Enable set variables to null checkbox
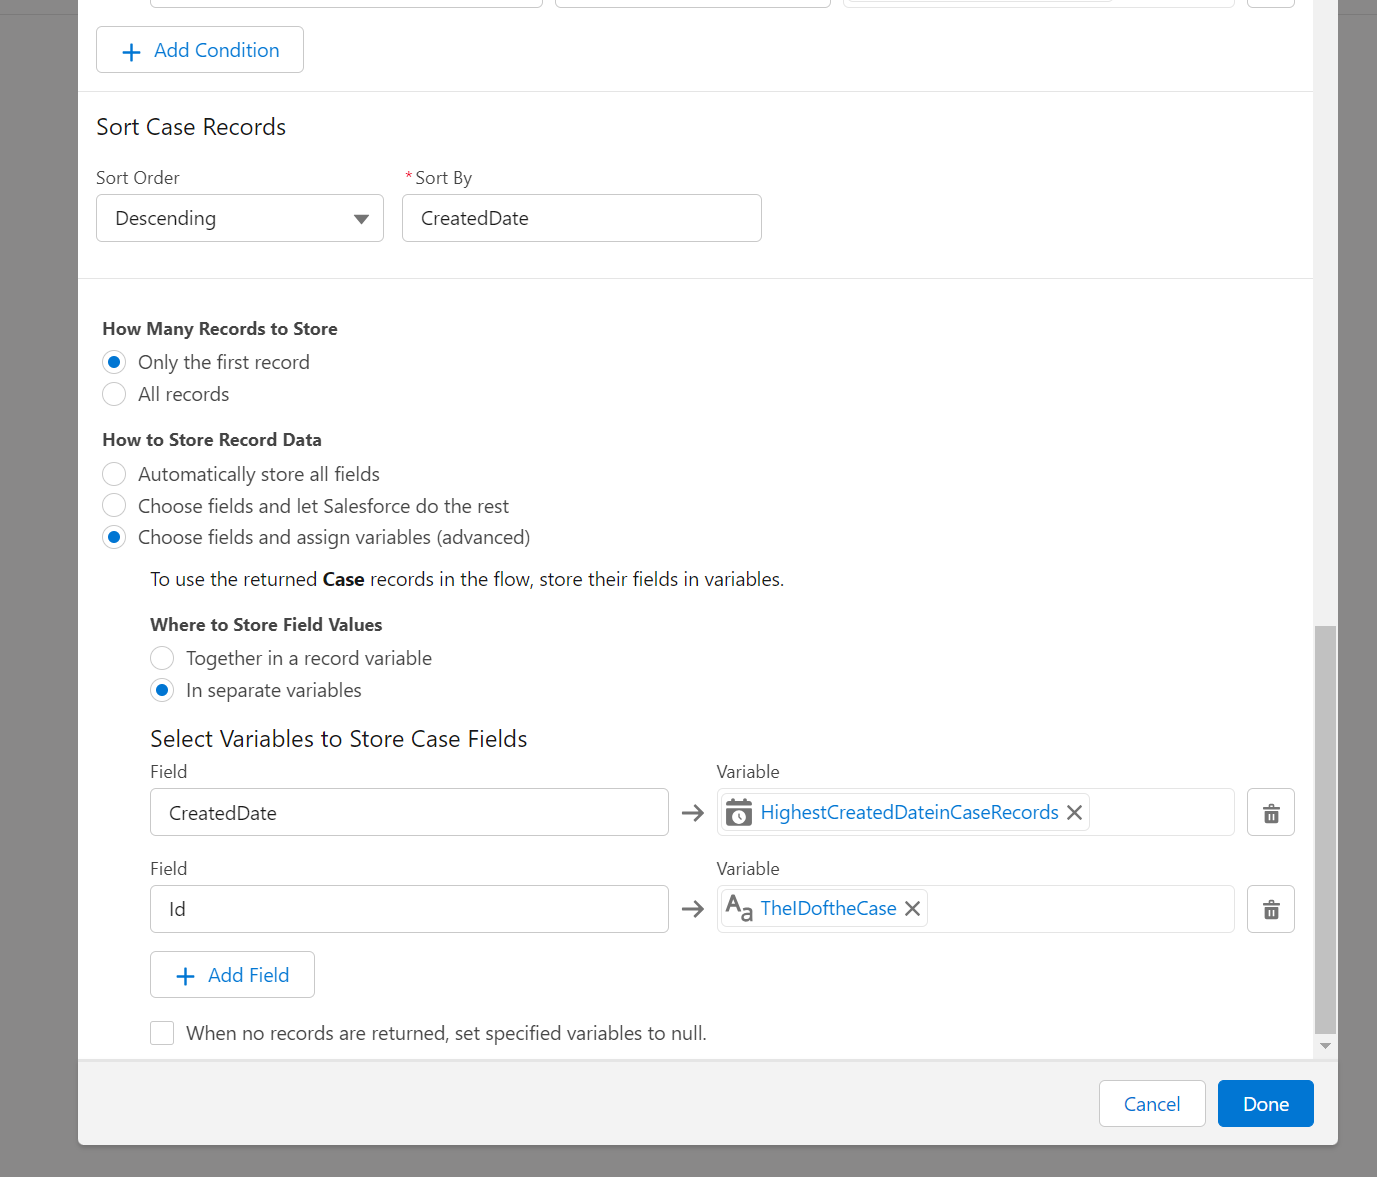 pyautogui.click(x=162, y=1033)
